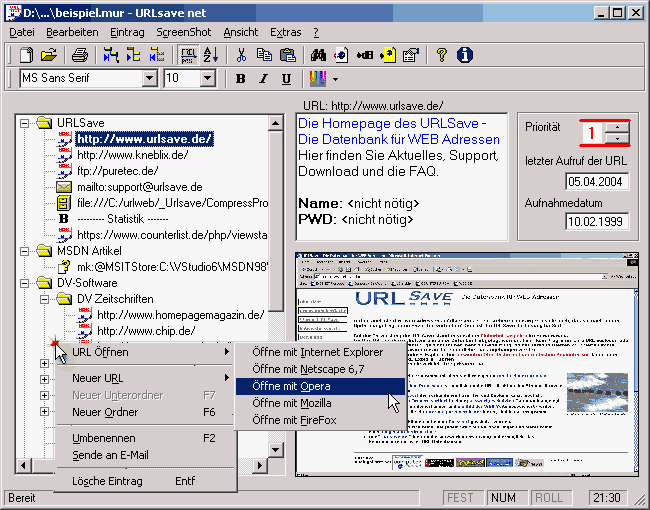Open the text color picker dropdown
Screen dimensions: 650x510
(x=335, y=79)
